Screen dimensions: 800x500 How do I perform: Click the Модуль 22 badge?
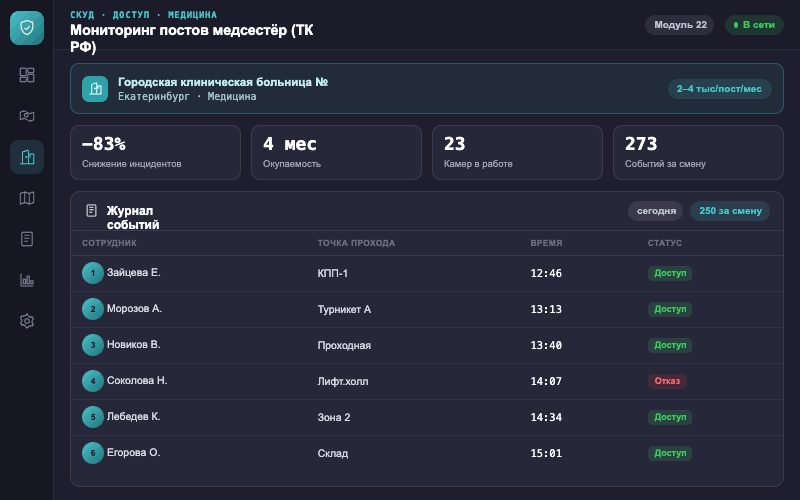click(x=680, y=24)
